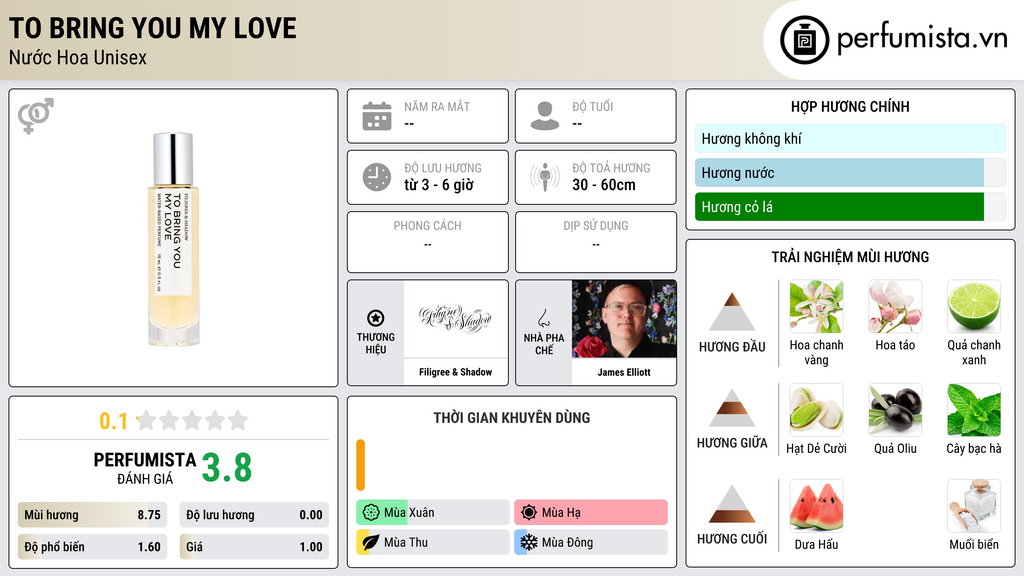Image resolution: width=1024 pixels, height=576 pixels.
Task: Click the Hương cỏ lá accord bar
Action: pyautogui.click(x=850, y=207)
